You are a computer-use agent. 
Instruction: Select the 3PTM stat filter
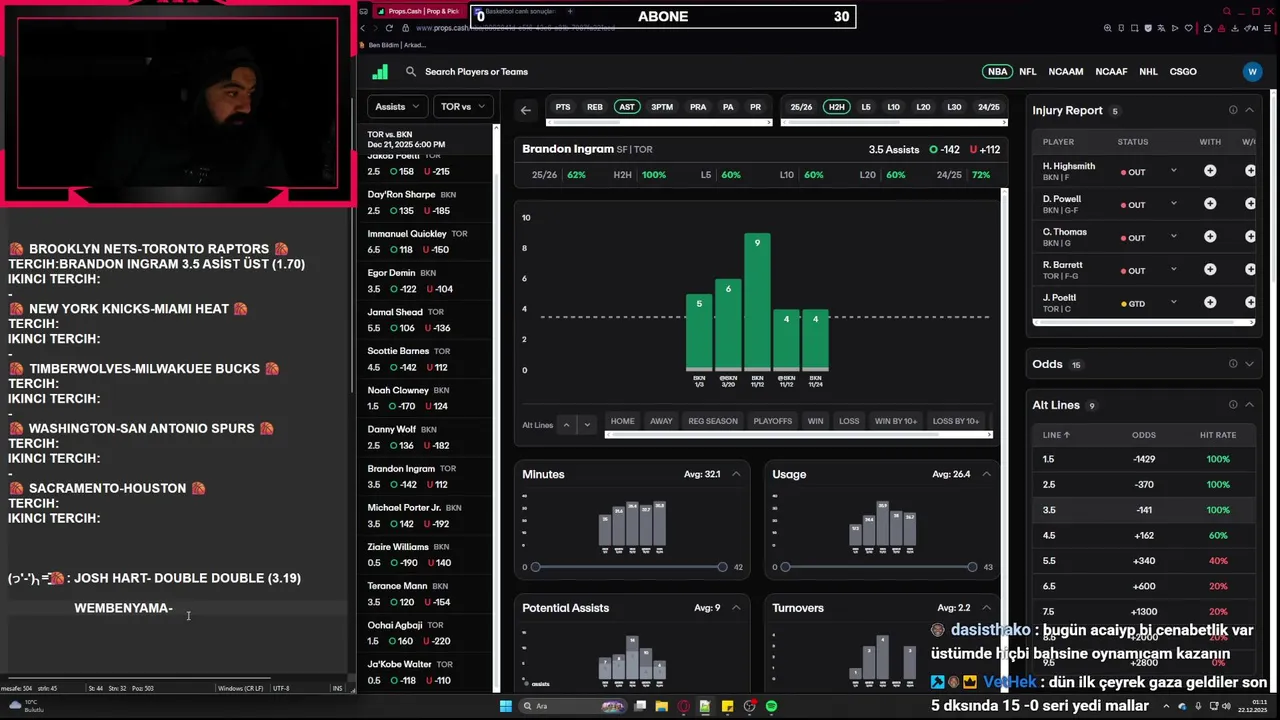click(x=662, y=107)
